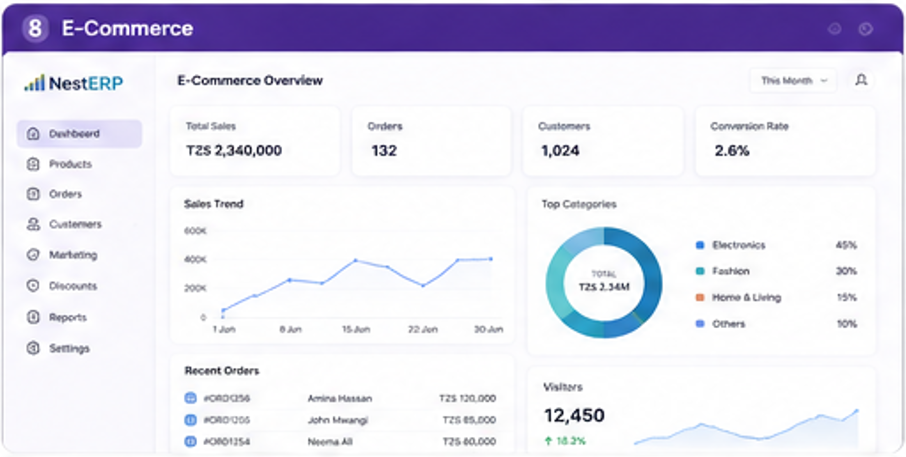Image resolution: width=906 pixels, height=457 pixels.
Task: Click the Home & Living legend color square
Action: (700, 298)
